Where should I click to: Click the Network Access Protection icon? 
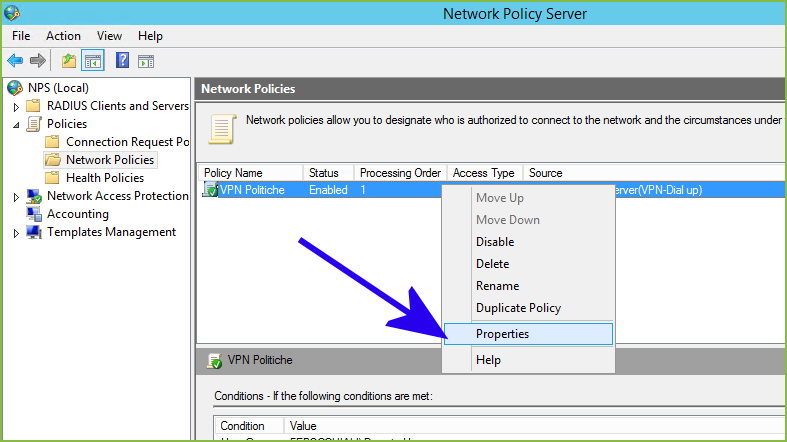[34, 196]
